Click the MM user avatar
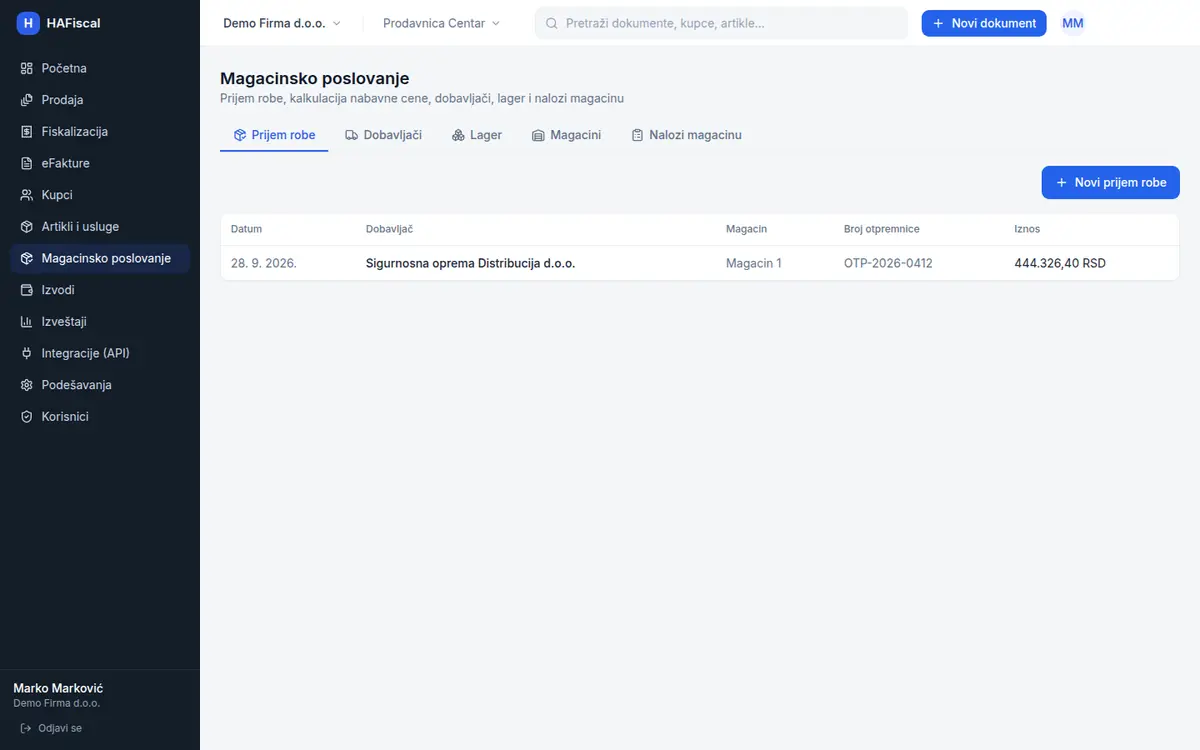Image resolution: width=1200 pixels, height=750 pixels. coord(1073,23)
